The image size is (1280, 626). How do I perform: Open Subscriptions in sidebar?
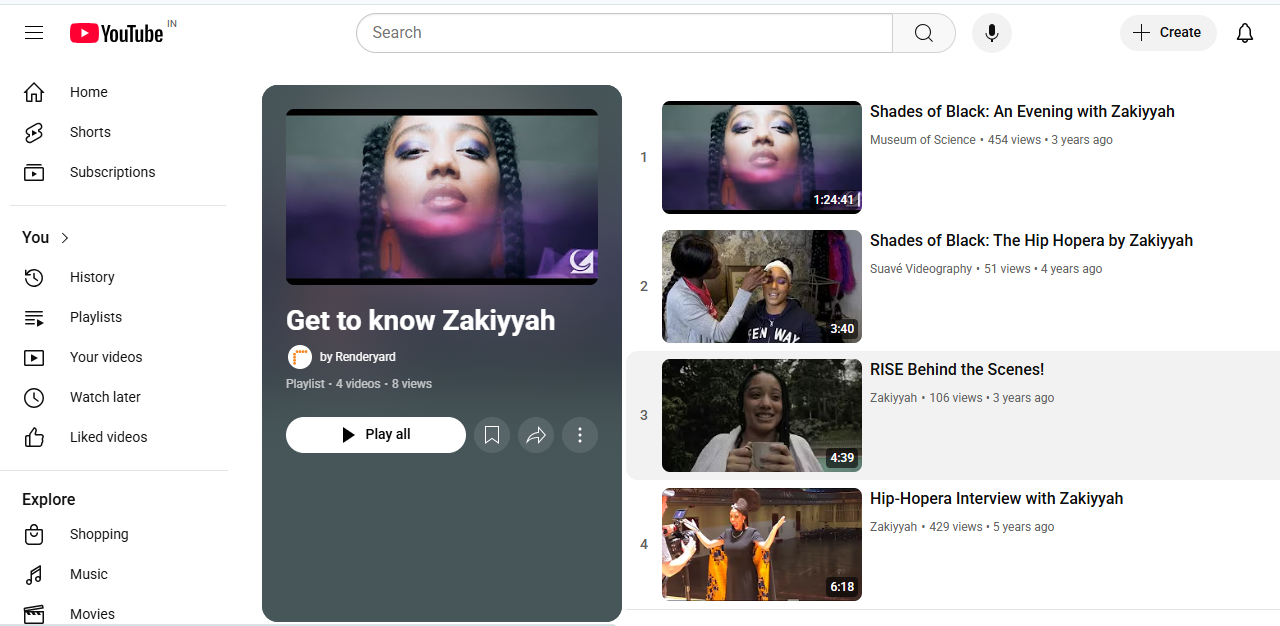pos(112,172)
